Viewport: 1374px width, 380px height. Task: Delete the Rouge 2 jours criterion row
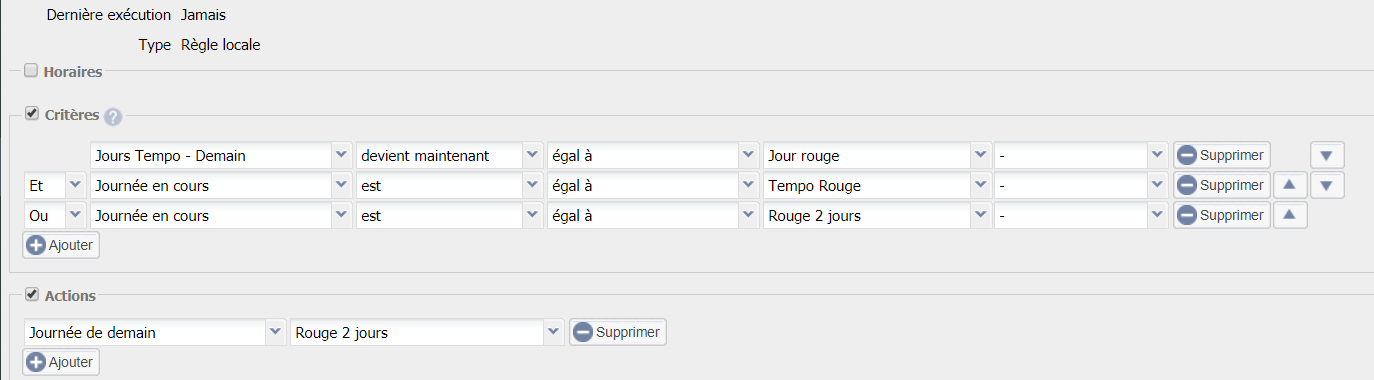tap(1221, 215)
